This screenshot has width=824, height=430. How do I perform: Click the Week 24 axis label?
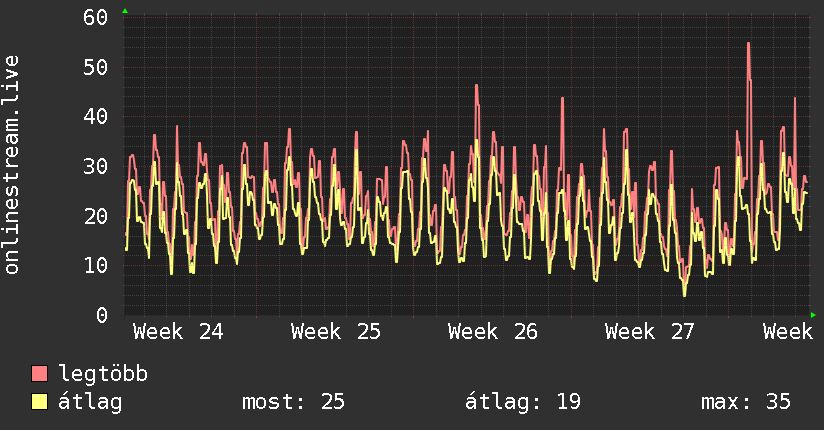(178, 332)
